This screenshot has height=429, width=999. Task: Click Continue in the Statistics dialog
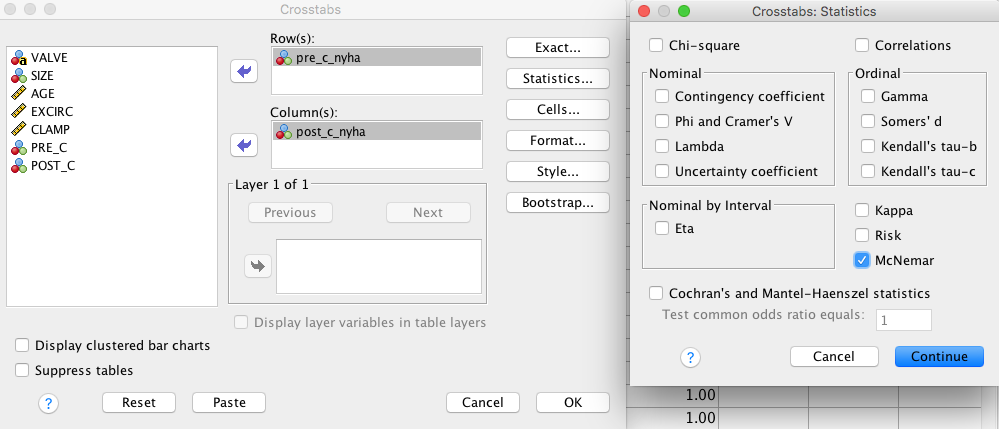coord(939,356)
